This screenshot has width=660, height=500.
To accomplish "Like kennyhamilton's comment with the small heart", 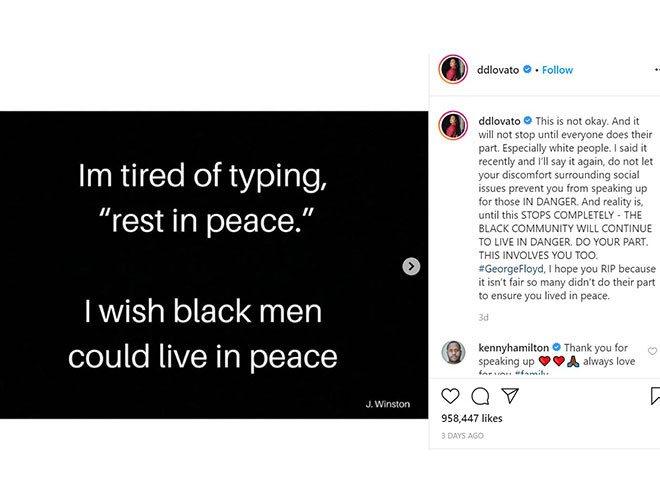I will pos(653,351).
